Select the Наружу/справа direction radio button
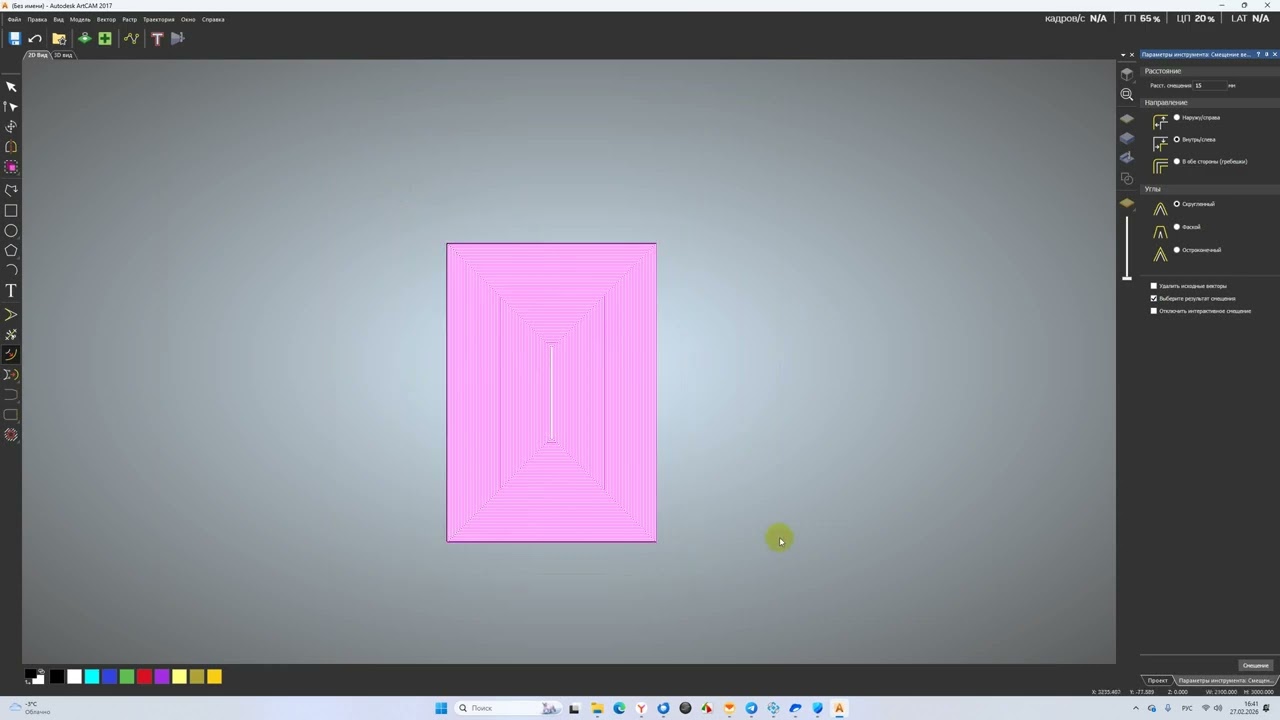 (1177, 118)
